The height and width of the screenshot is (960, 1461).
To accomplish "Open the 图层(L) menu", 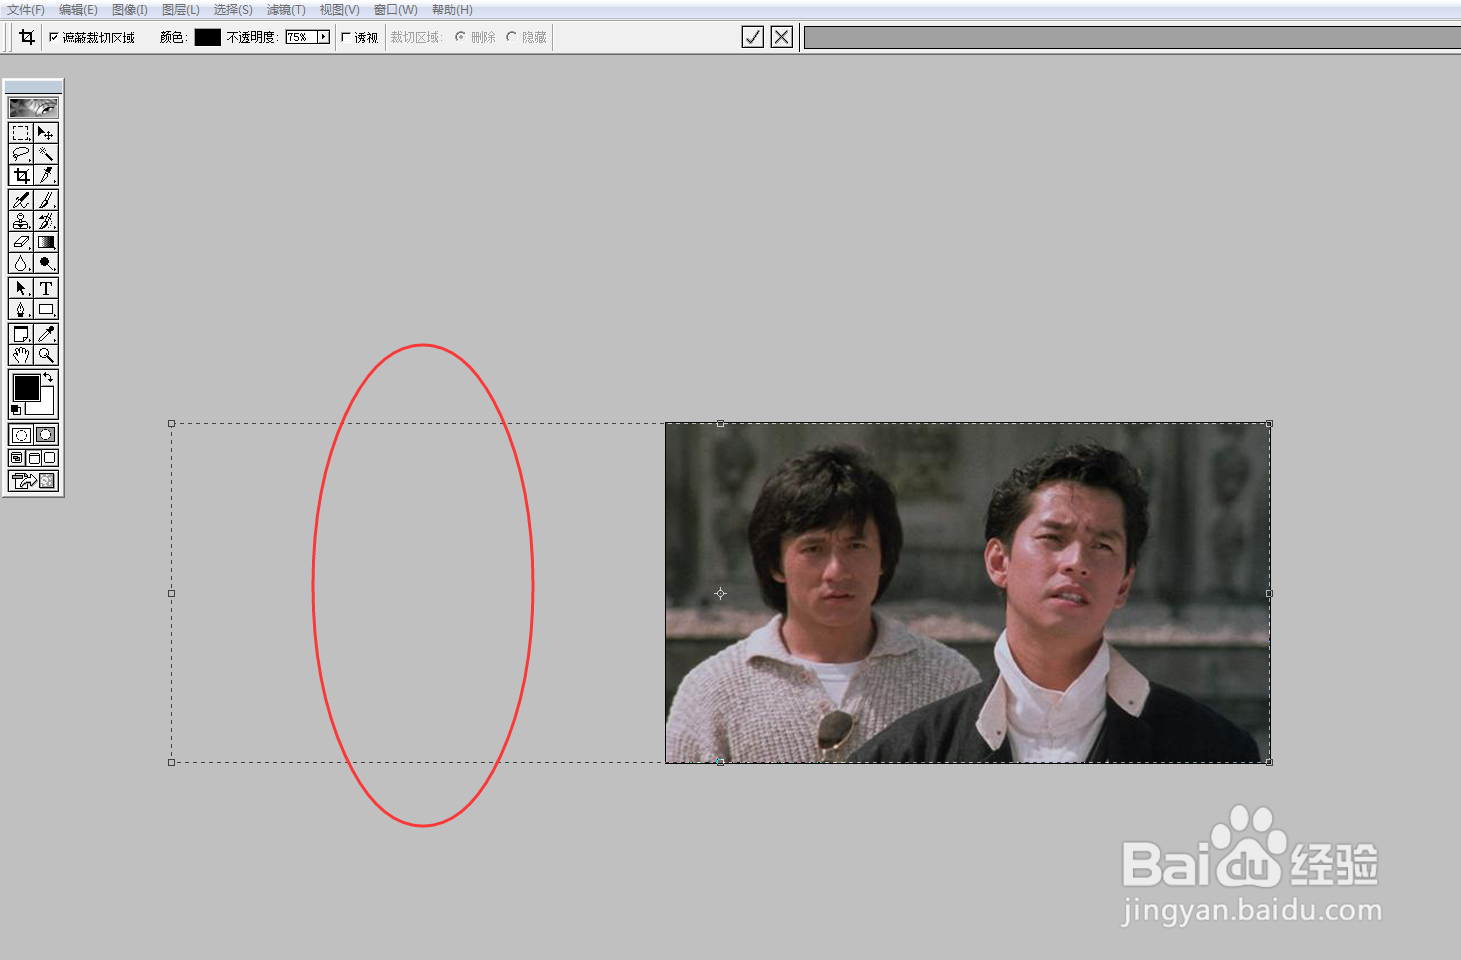I will coord(181,10).
